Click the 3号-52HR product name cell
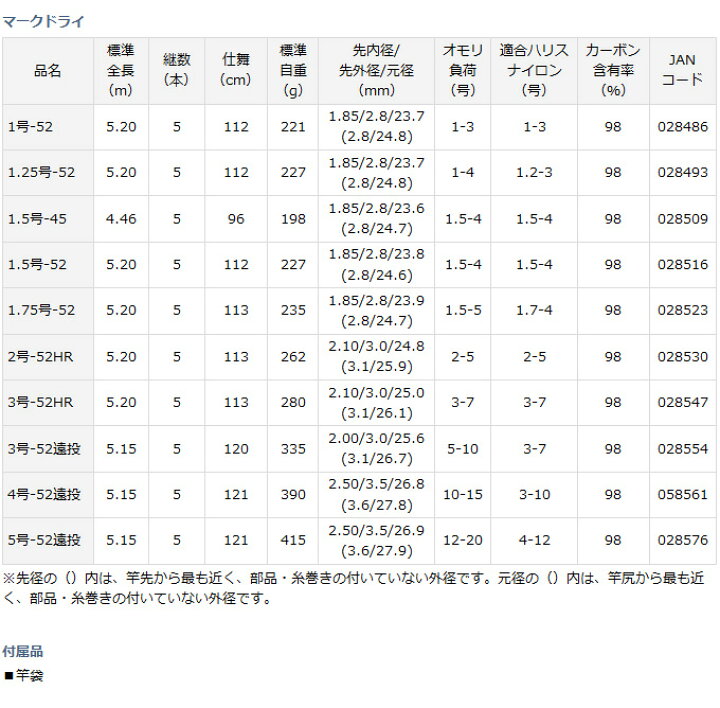Image resolution: width=720 pixels, height=708 pixels. pos(39,403)
